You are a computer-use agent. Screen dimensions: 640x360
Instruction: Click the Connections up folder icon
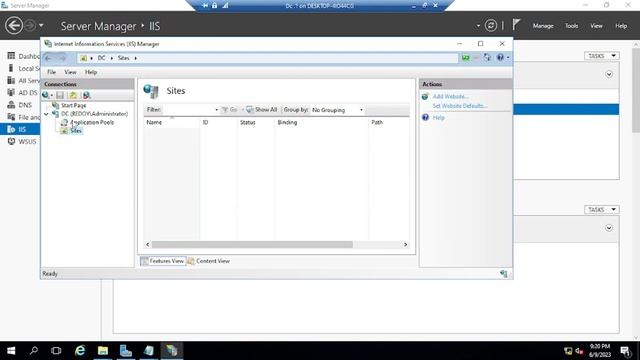pos(73,96)
